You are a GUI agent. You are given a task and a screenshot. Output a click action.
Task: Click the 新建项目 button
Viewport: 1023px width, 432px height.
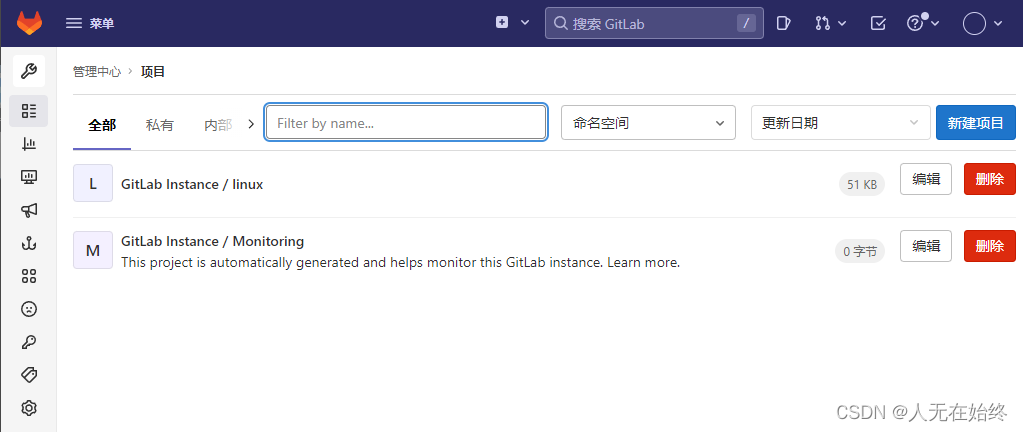click(x=975, y=123)
